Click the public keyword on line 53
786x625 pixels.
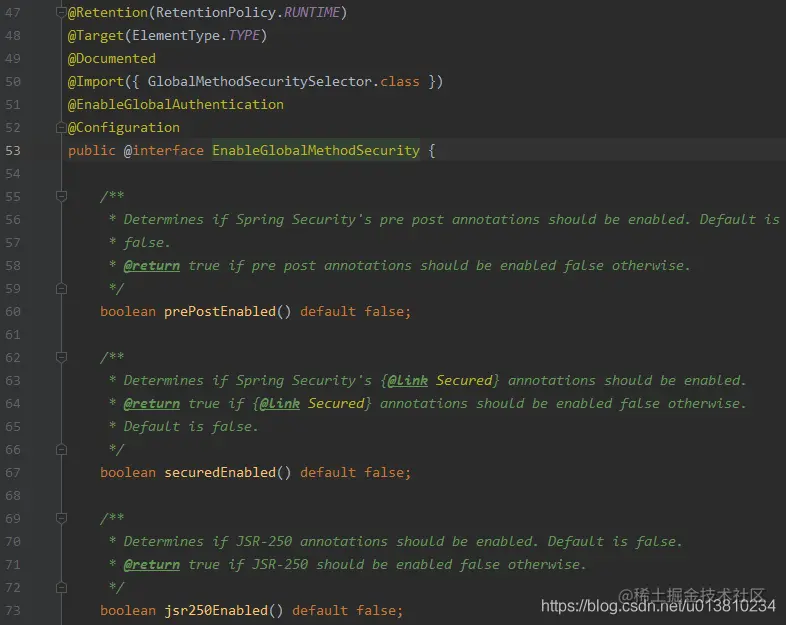click(x=92, y=150)
